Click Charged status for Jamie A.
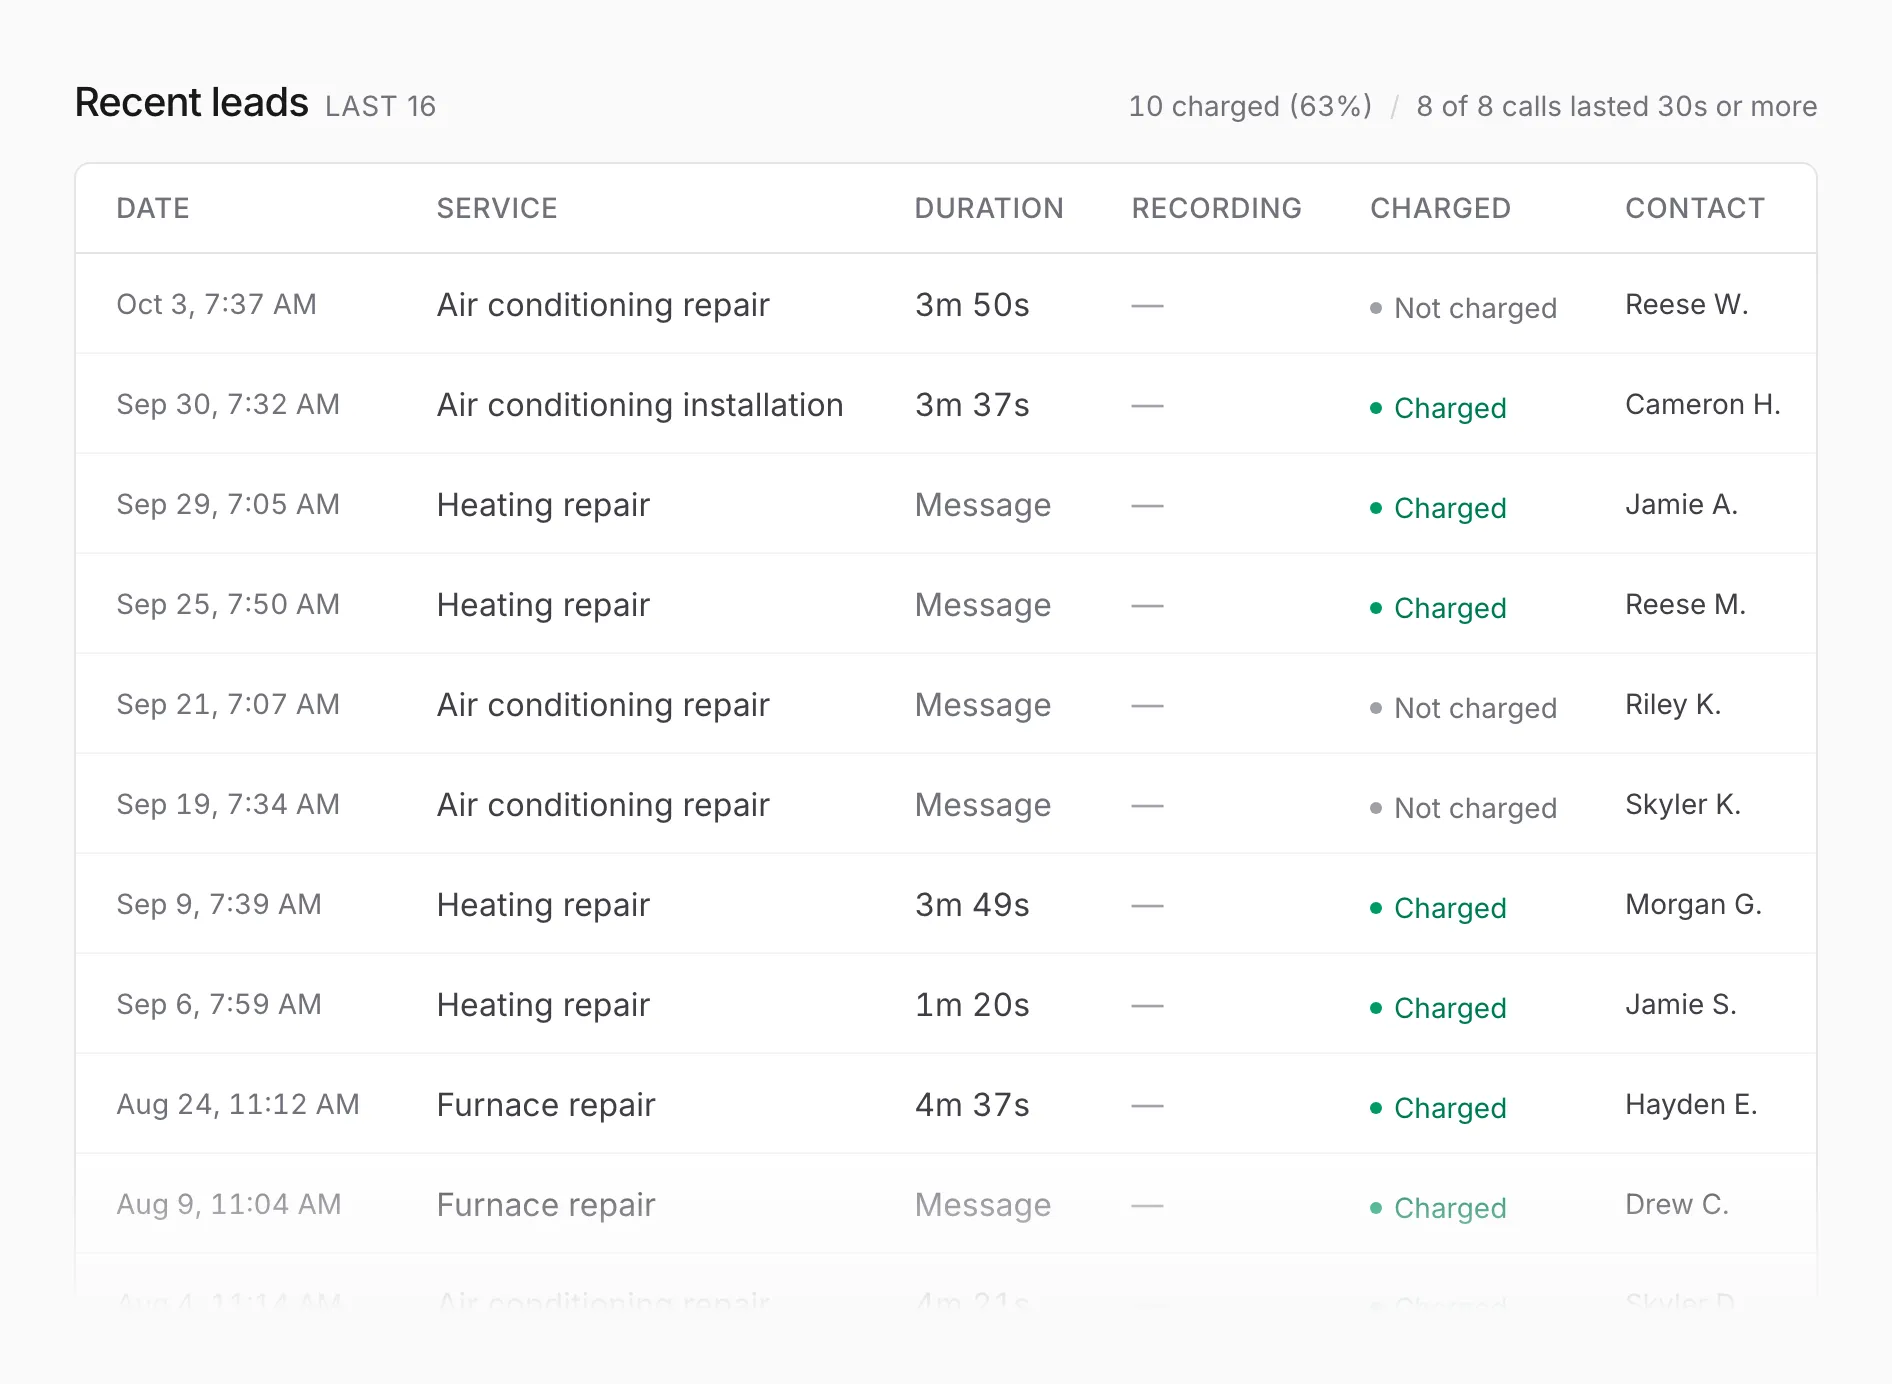The image size is (1892, 1384). point(1438,508)
